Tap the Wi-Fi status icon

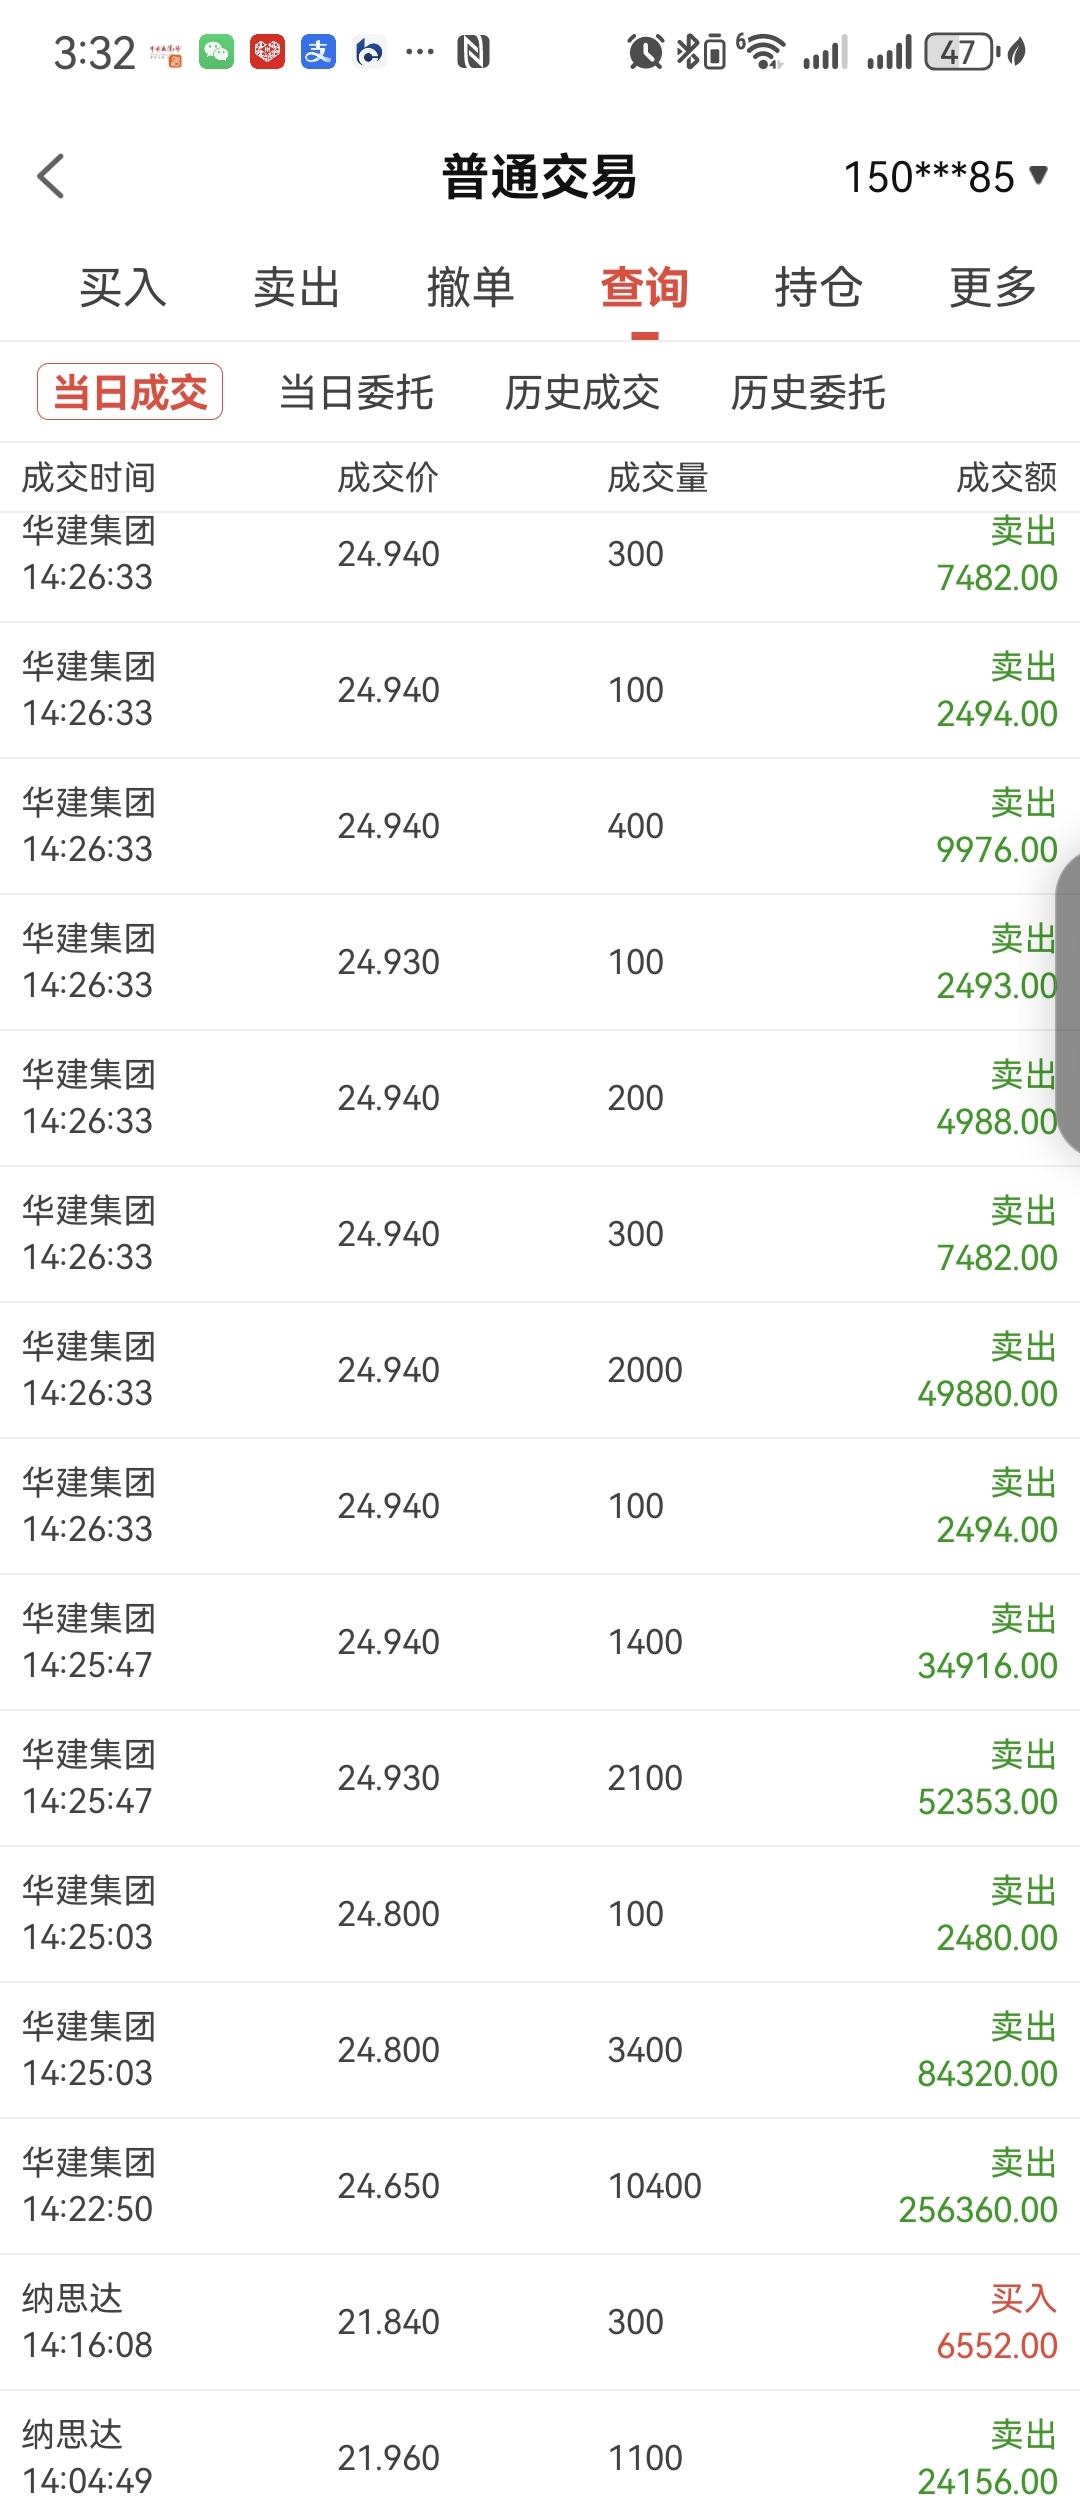coord(763,52)
